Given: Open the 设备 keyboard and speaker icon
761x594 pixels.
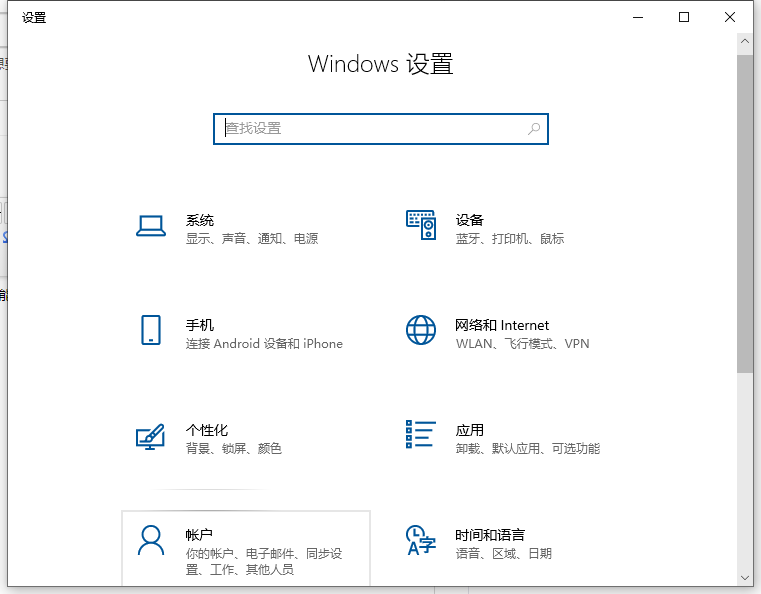Looking at the screenshot, I should coord(421,225).
